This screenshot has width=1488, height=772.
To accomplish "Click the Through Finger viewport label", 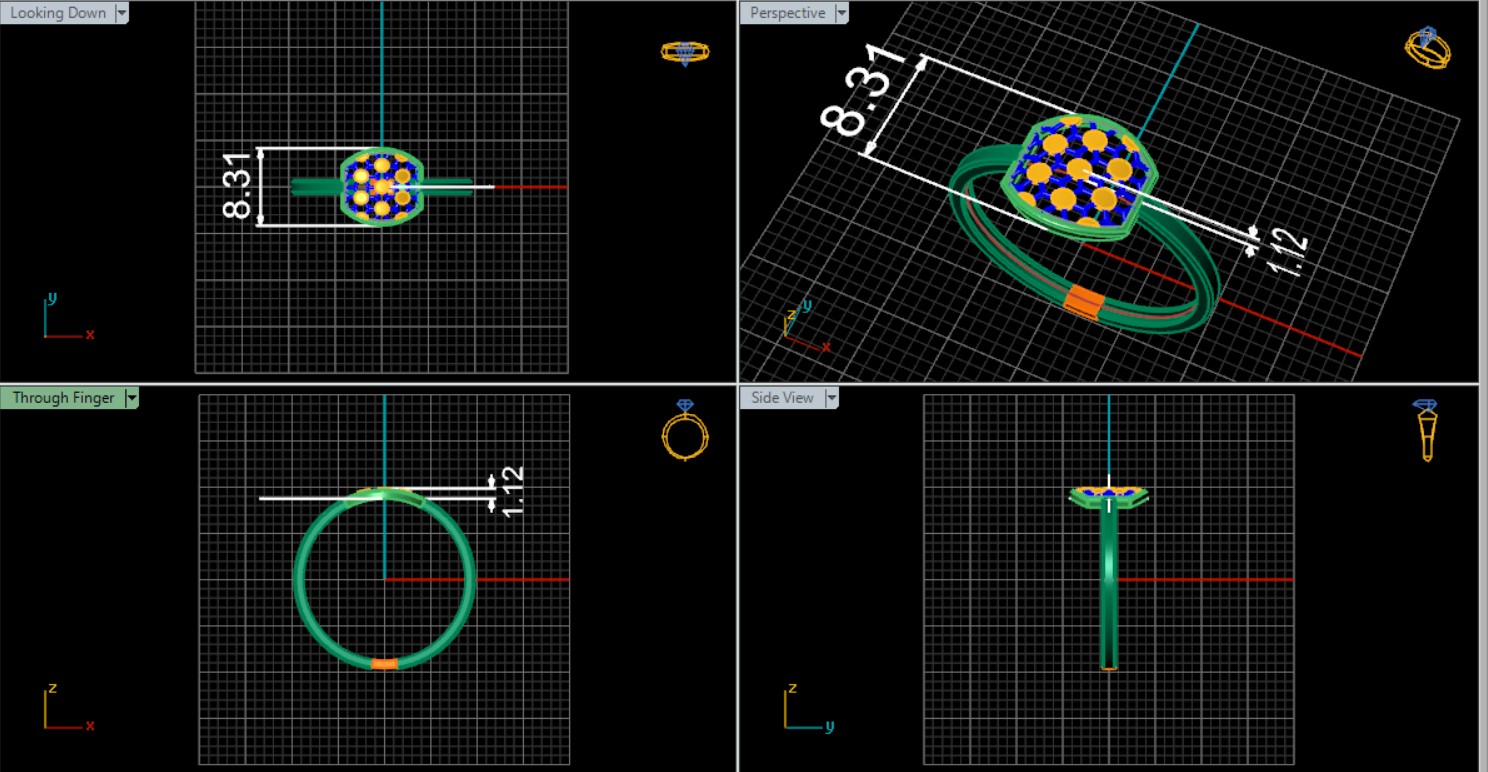I will pyautogui.click(x=63, y=398).
